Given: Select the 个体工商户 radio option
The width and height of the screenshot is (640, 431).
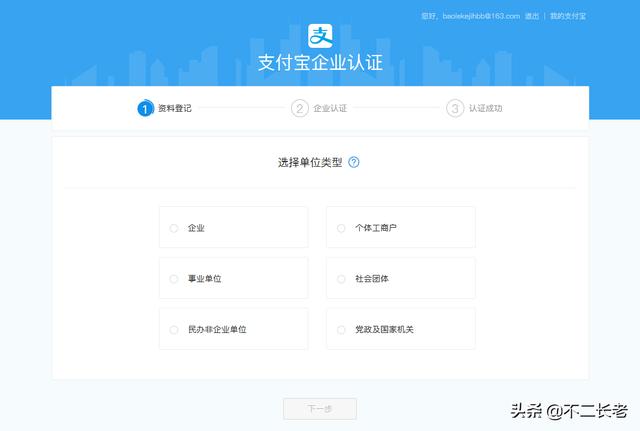Looking at the screenshot, I should point(341,228).
